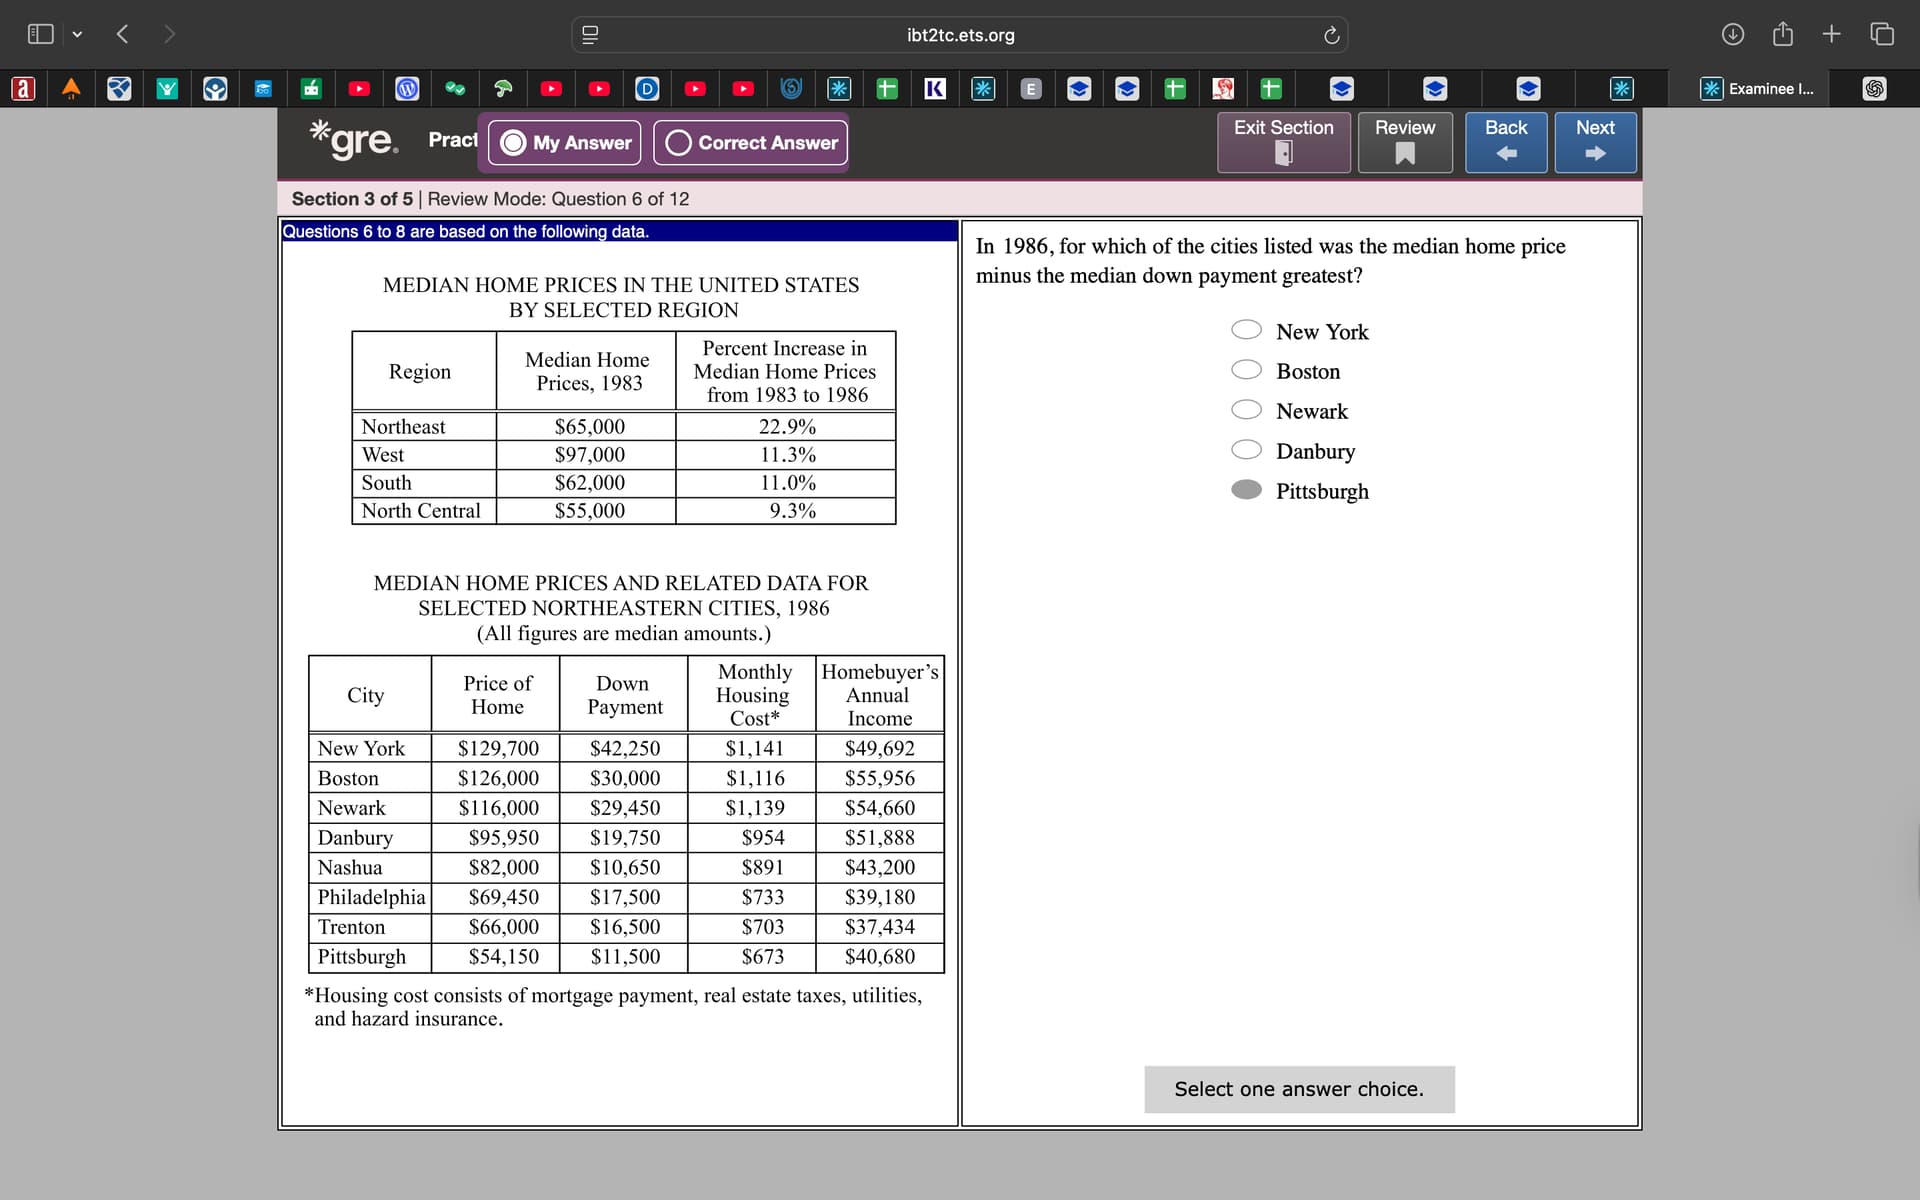Image resolution: width=1920 pixels, height=1200 pixels.
Task: Select the Pittsburgh answer choice
Action: pyautogui.click(x=1246, y=490)
